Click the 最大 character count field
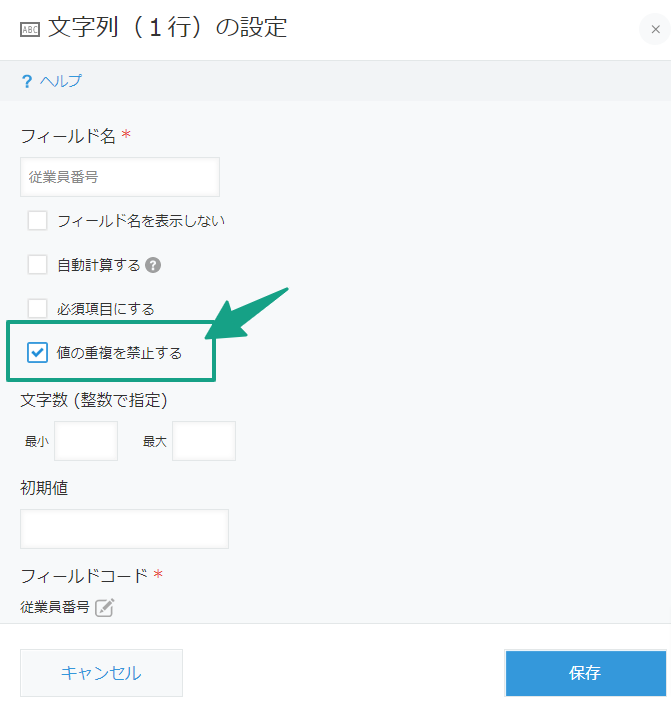The height and width of the screenshot is (714, 671). coord(204,441)
